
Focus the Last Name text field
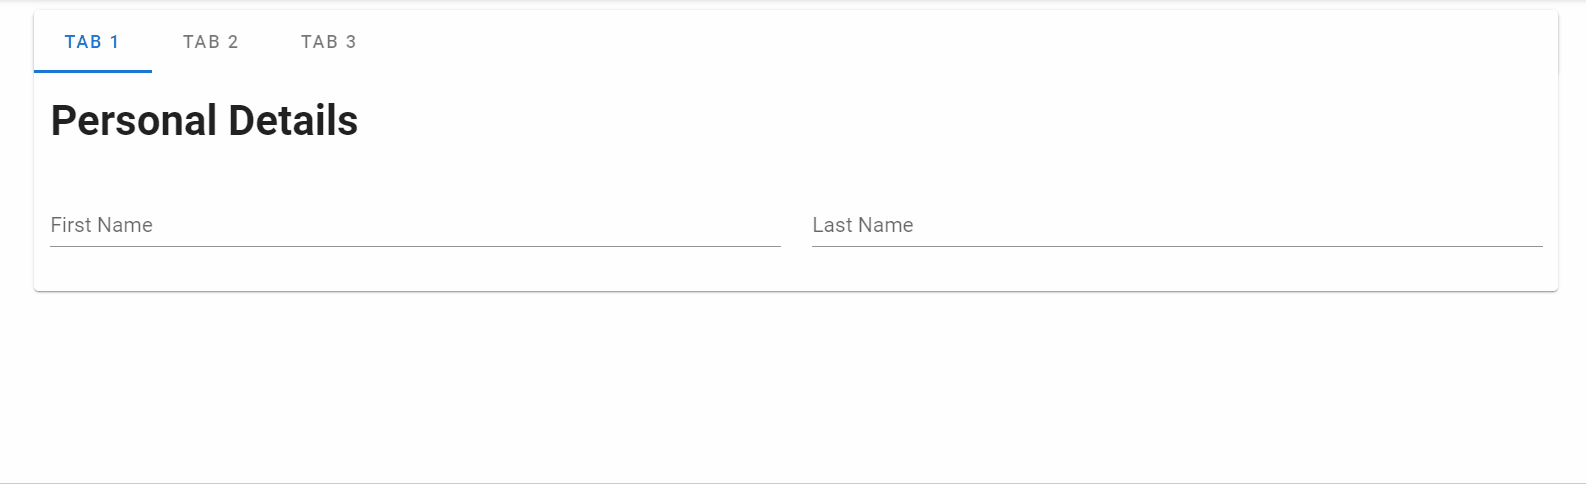(x=1177, y=226)
